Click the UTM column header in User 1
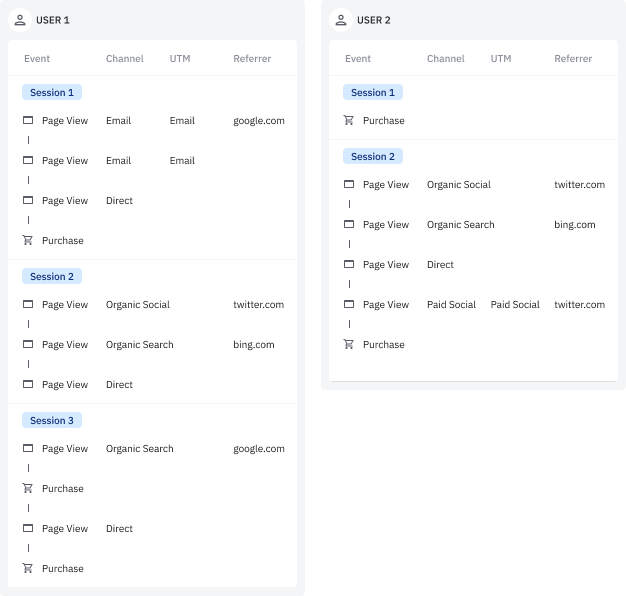This screenshot has width=626, height=596. [180, 59]
